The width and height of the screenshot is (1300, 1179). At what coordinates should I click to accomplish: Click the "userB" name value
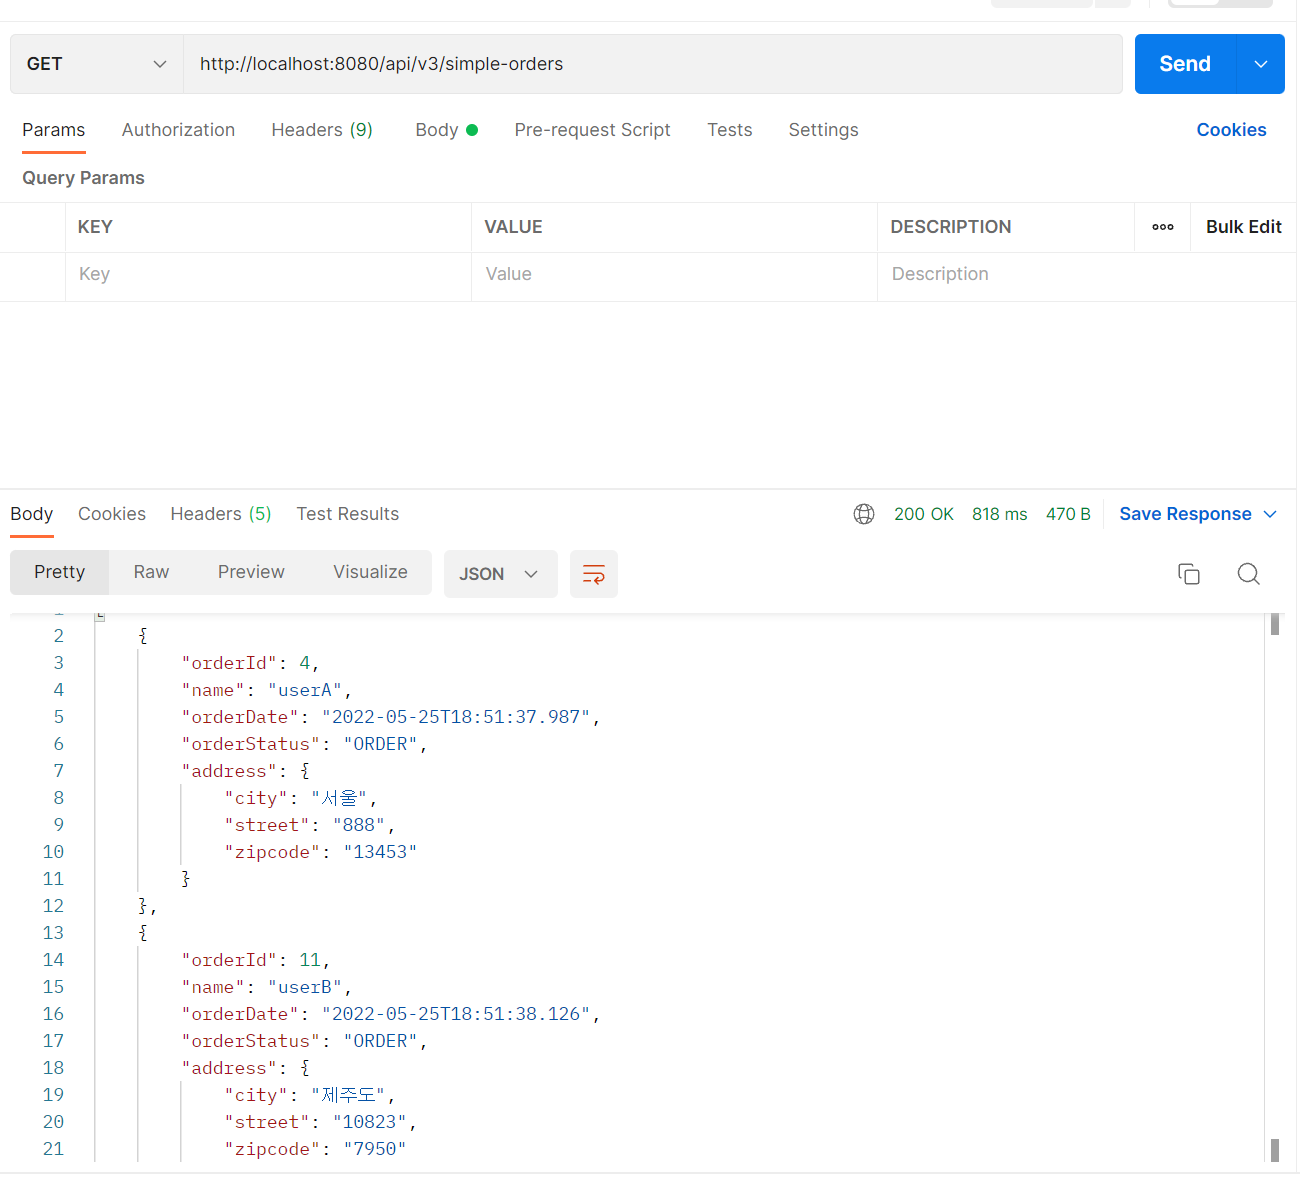[x=305, y=987]
